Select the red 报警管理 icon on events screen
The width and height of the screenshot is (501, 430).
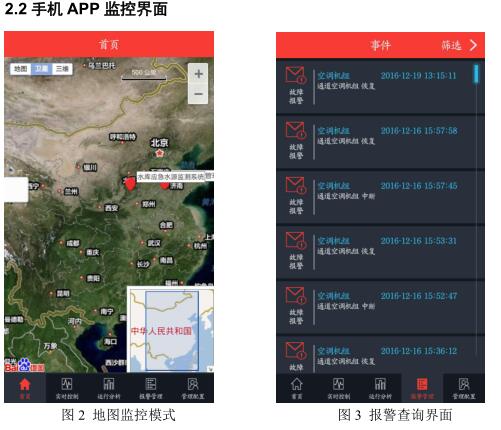click(422, 384)
